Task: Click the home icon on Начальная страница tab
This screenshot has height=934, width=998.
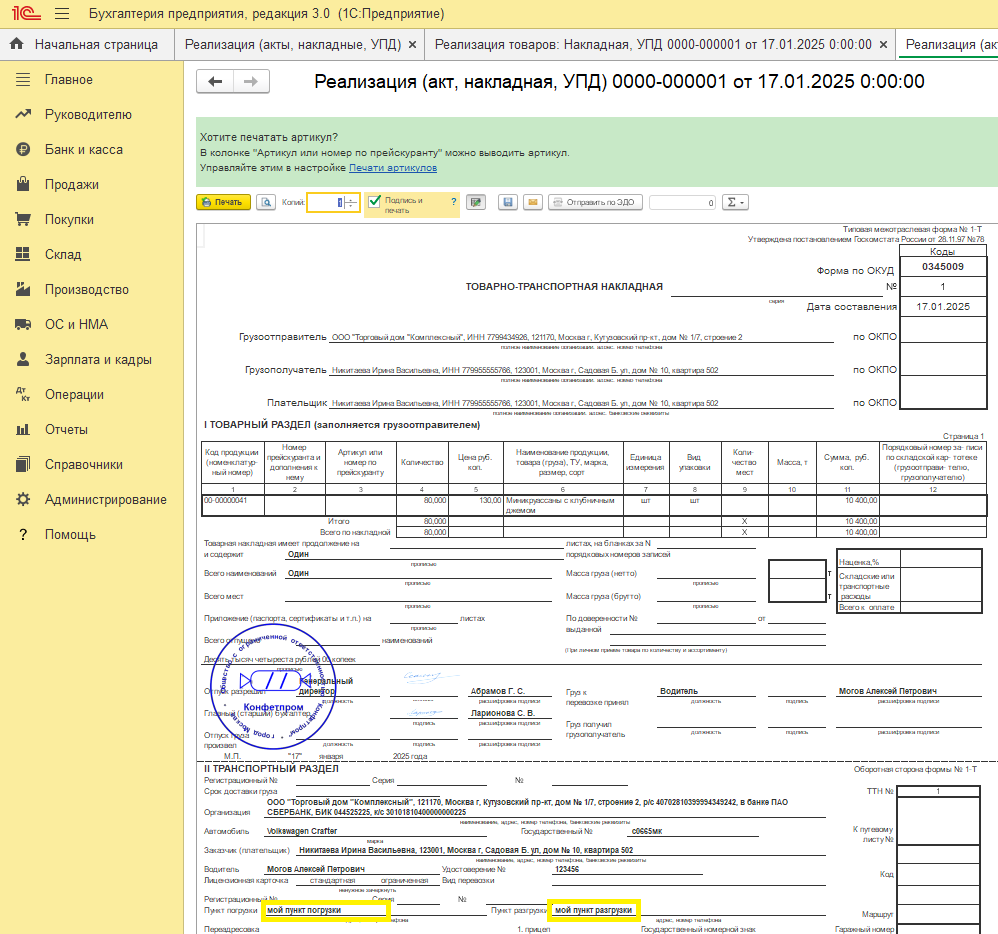Action: click(17, 44)
